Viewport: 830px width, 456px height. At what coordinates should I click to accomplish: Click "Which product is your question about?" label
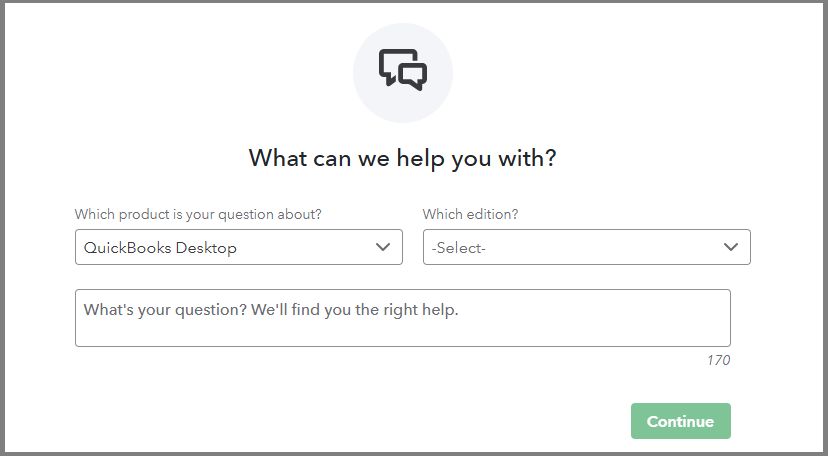[x=198, y=215]
